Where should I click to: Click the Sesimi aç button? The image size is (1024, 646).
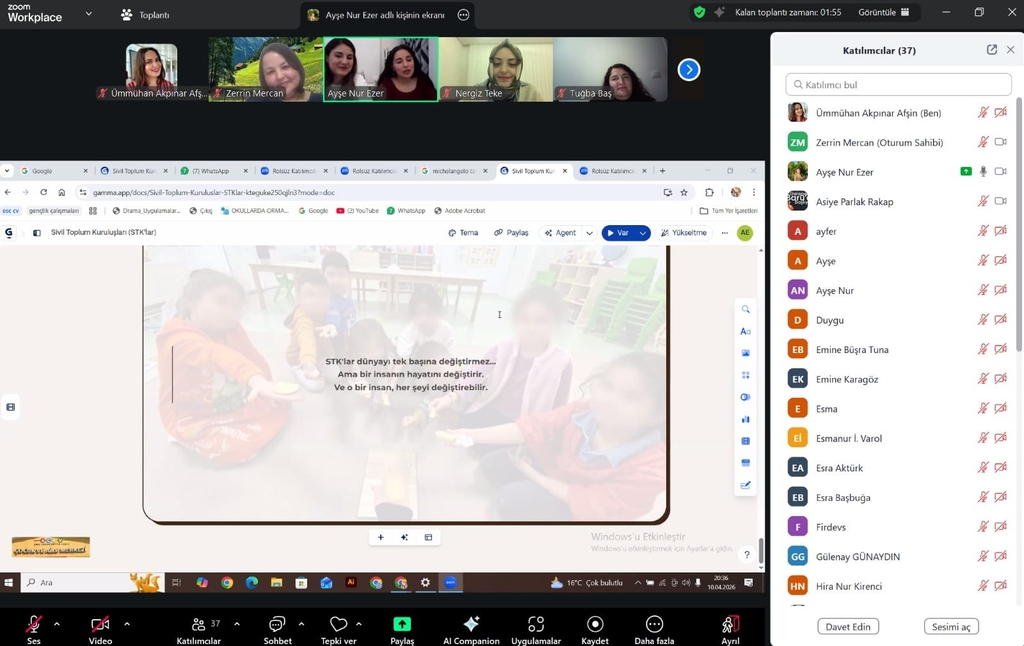pos(951,627)
